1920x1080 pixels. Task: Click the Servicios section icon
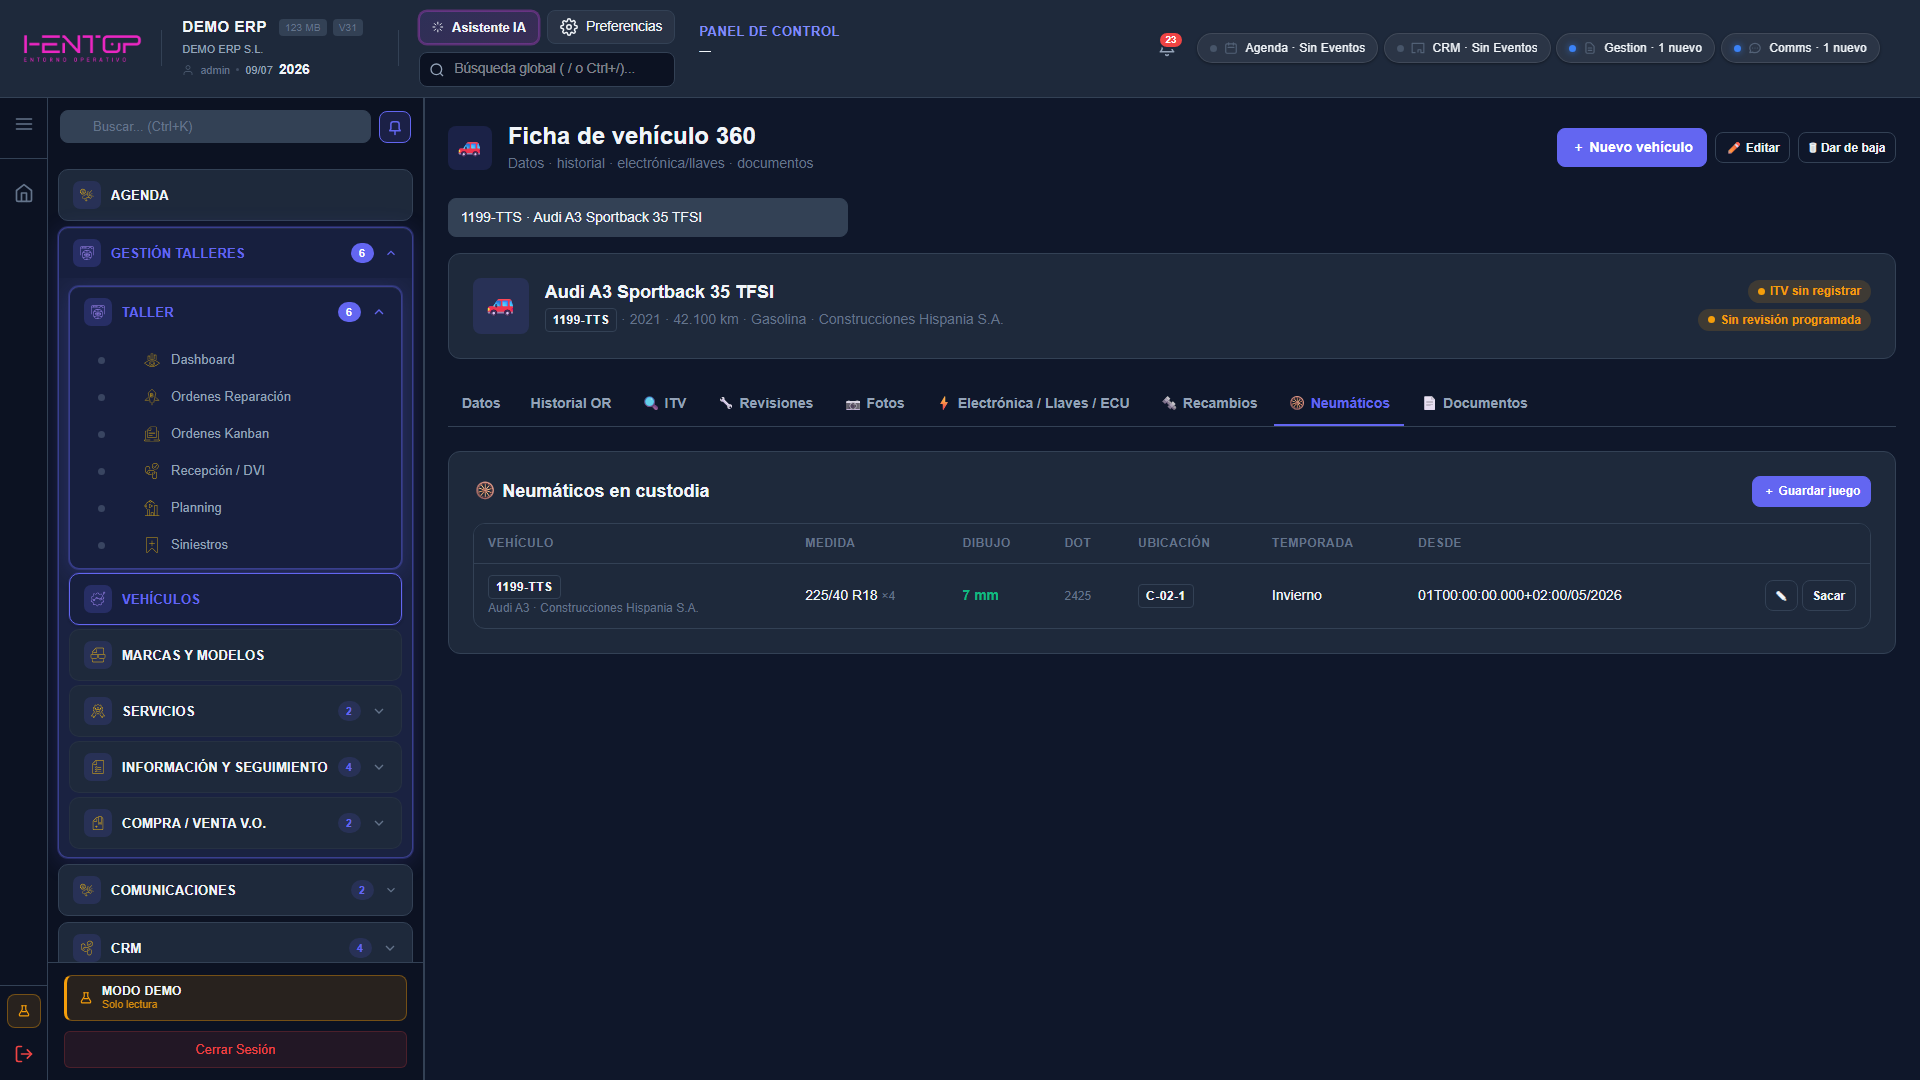click(98, 711)
